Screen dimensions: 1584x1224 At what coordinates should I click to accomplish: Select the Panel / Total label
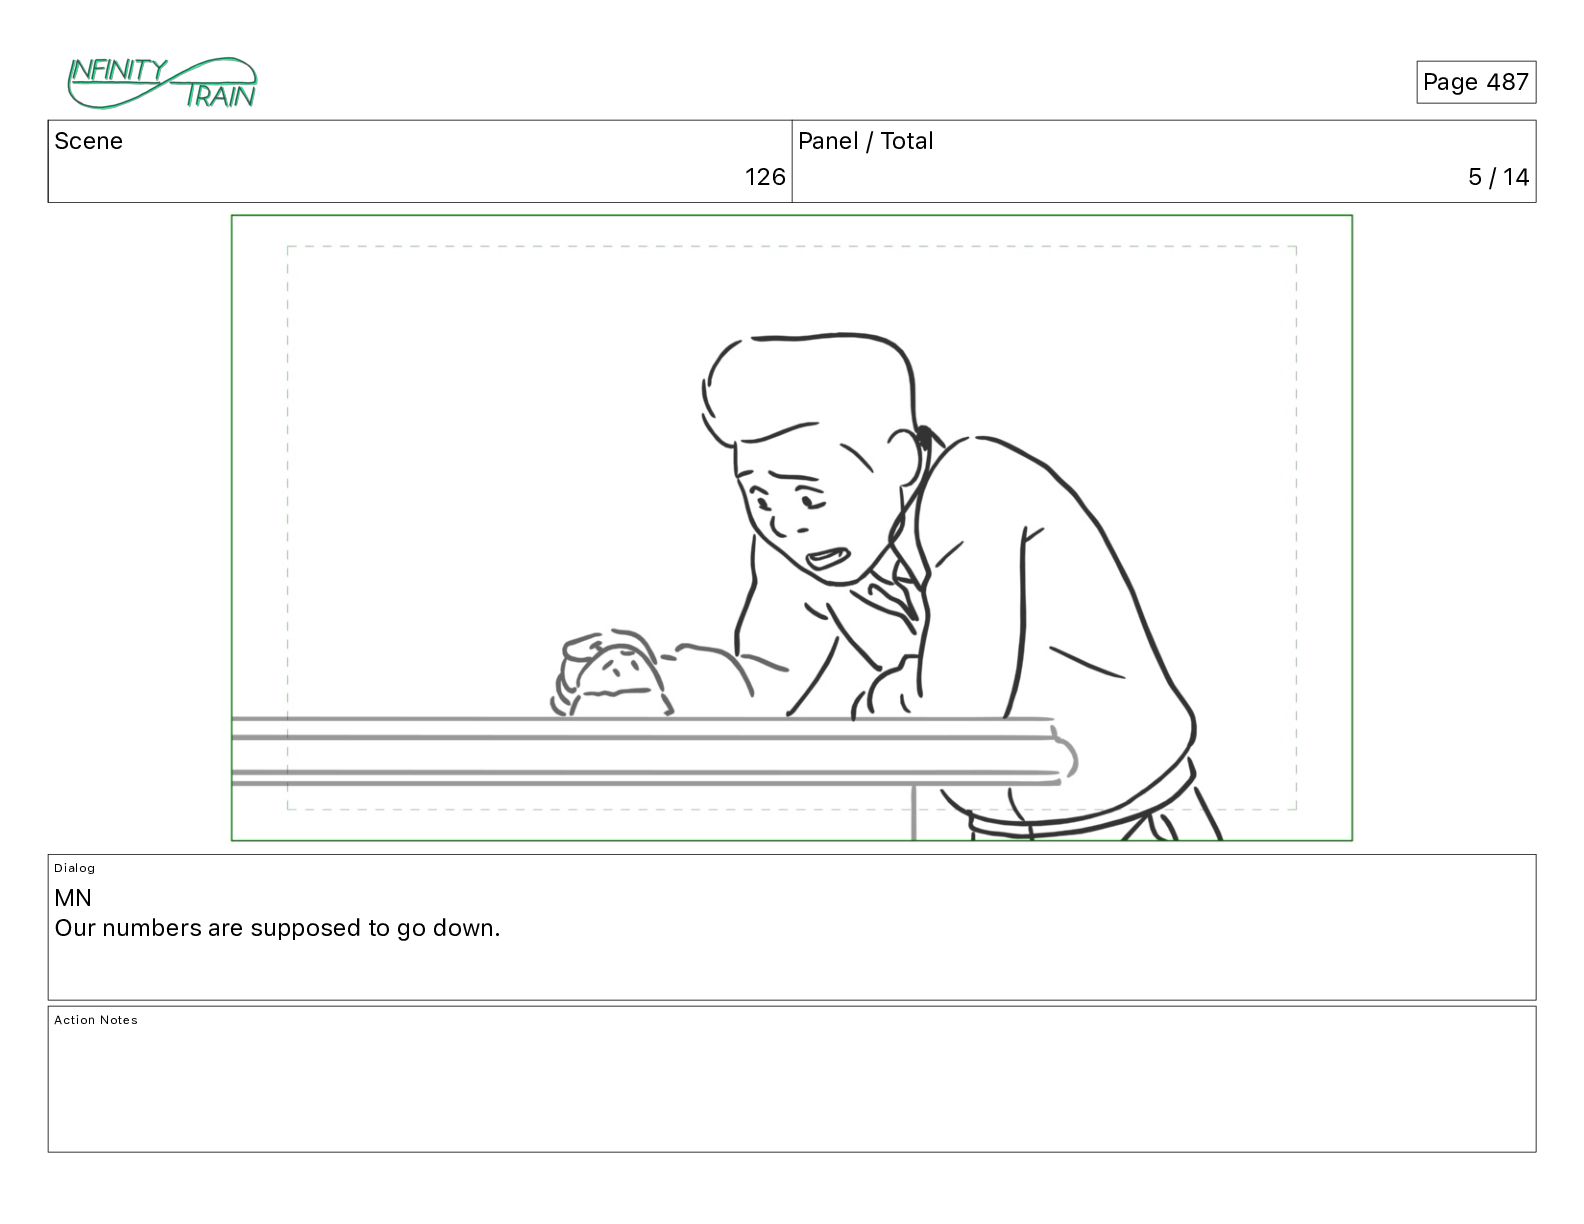tap(866, 141)
